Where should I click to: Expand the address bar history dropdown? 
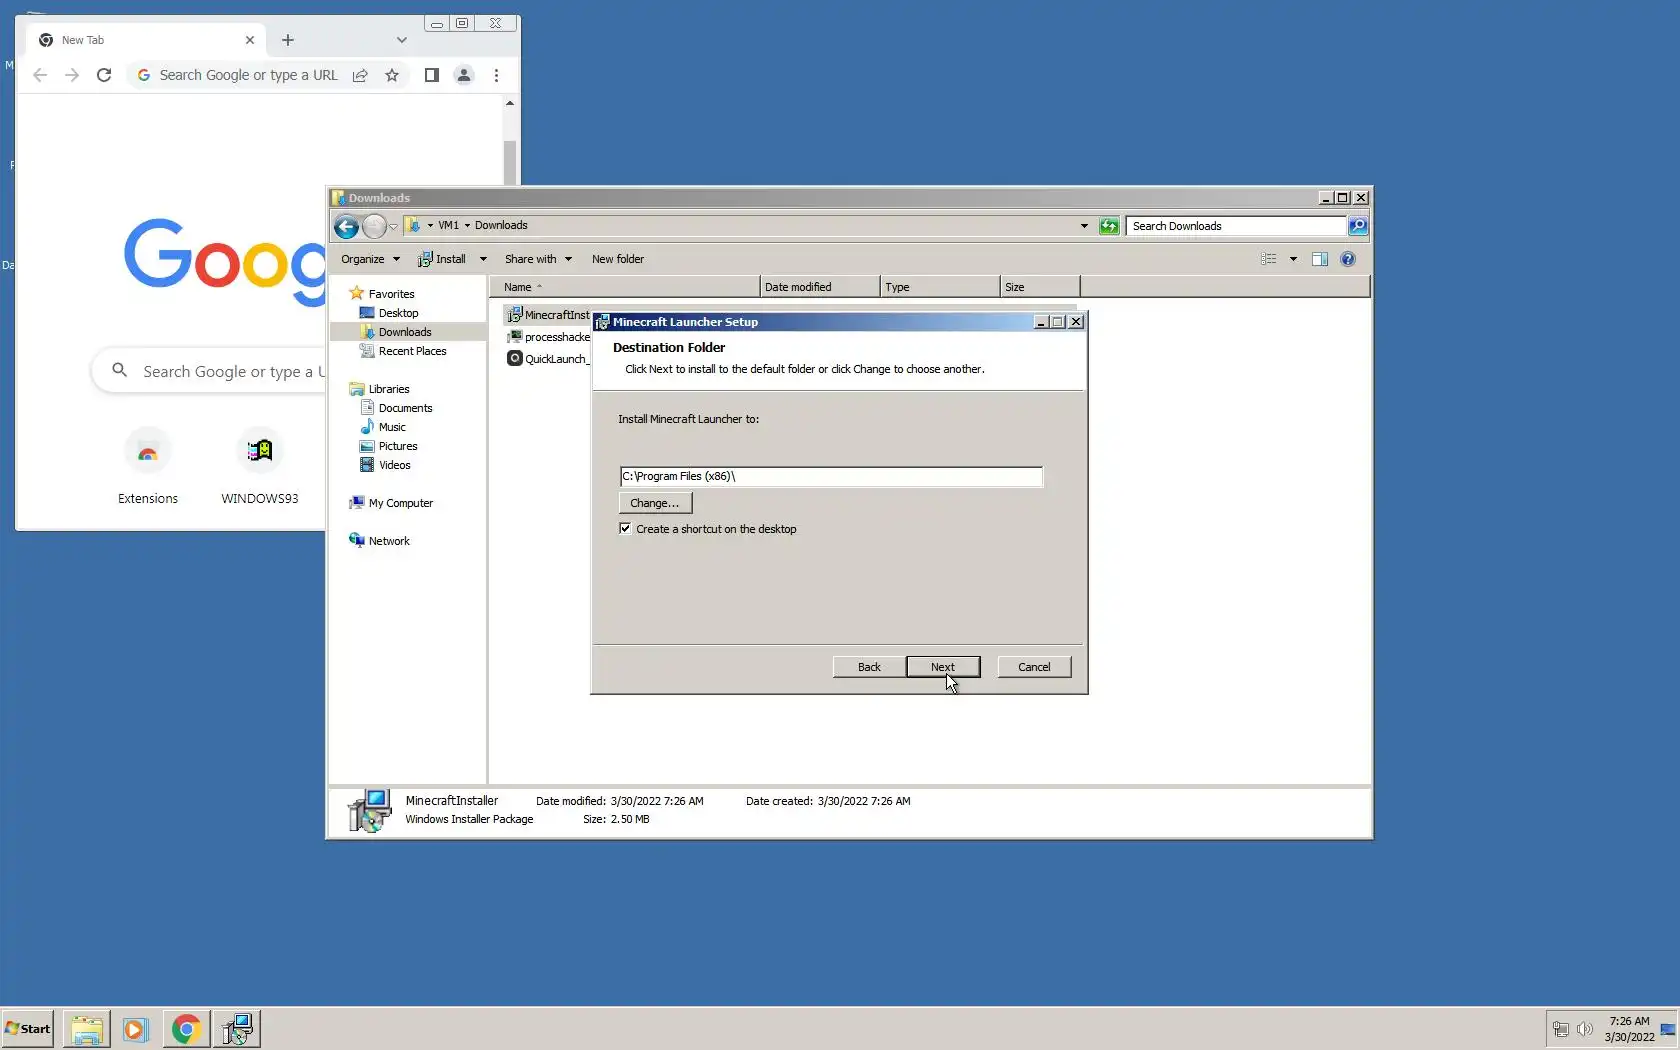(1084, 226)
